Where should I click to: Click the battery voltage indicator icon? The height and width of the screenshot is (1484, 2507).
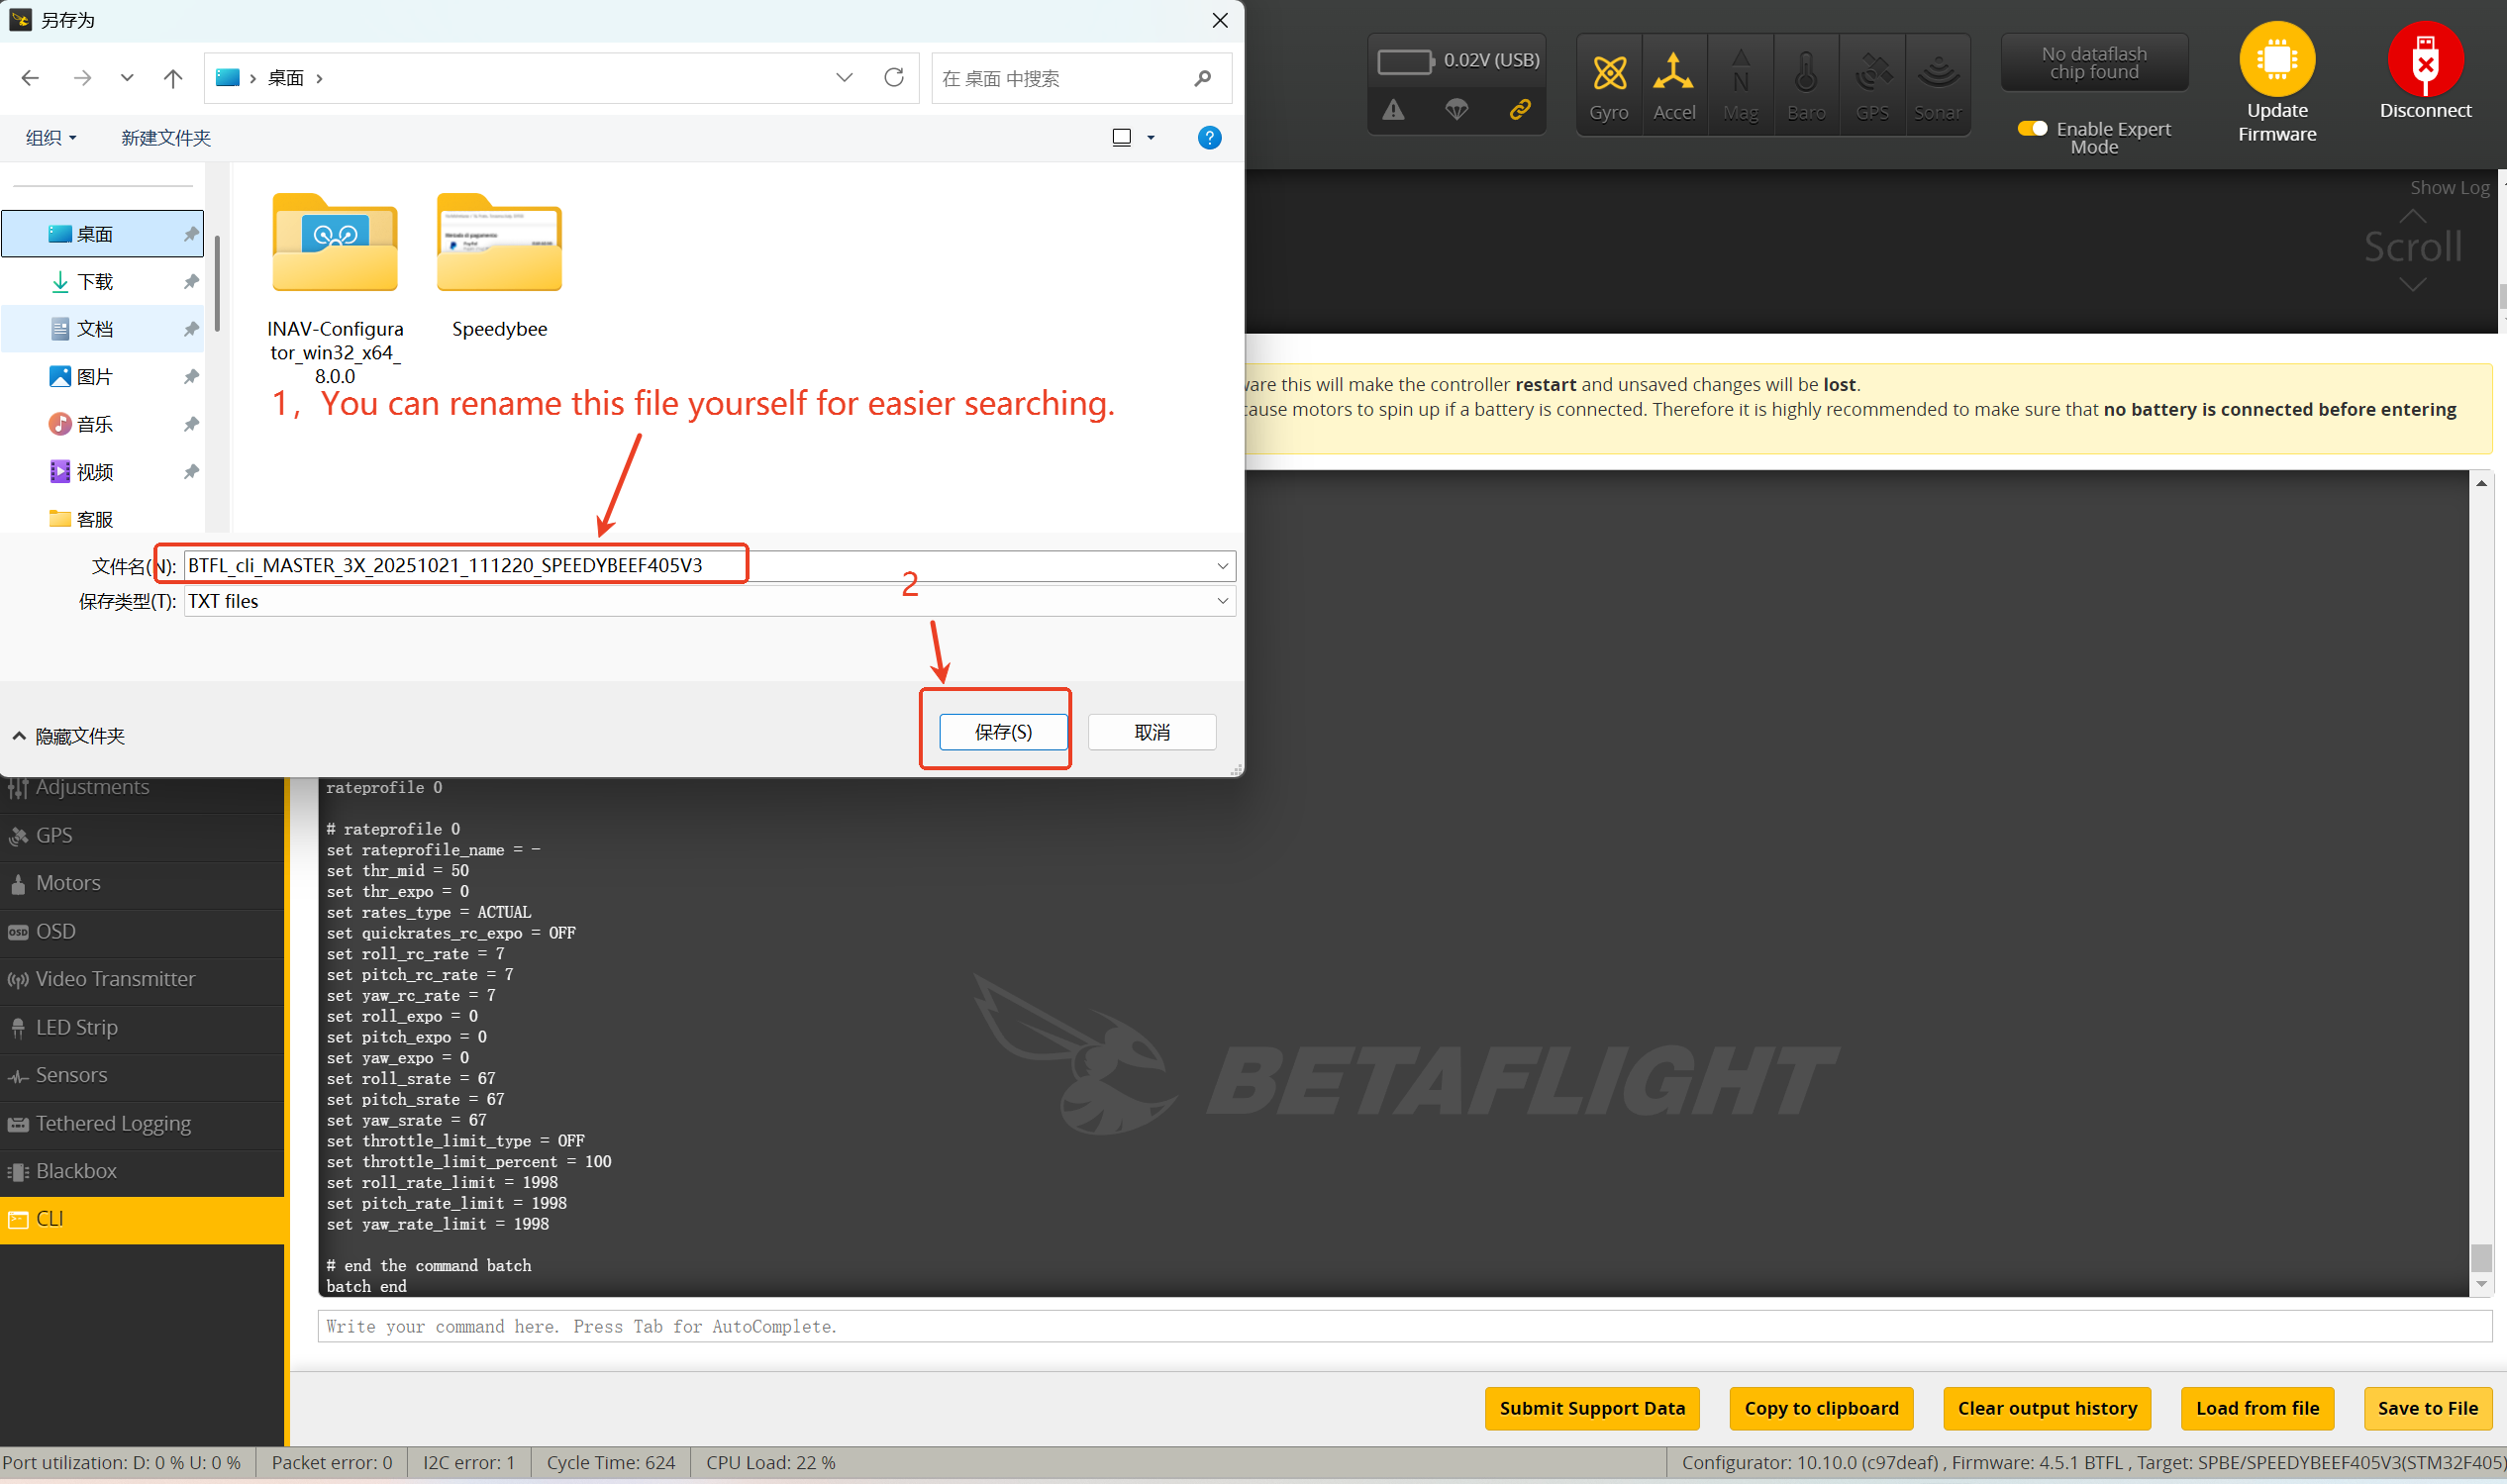pos(1405,61)
